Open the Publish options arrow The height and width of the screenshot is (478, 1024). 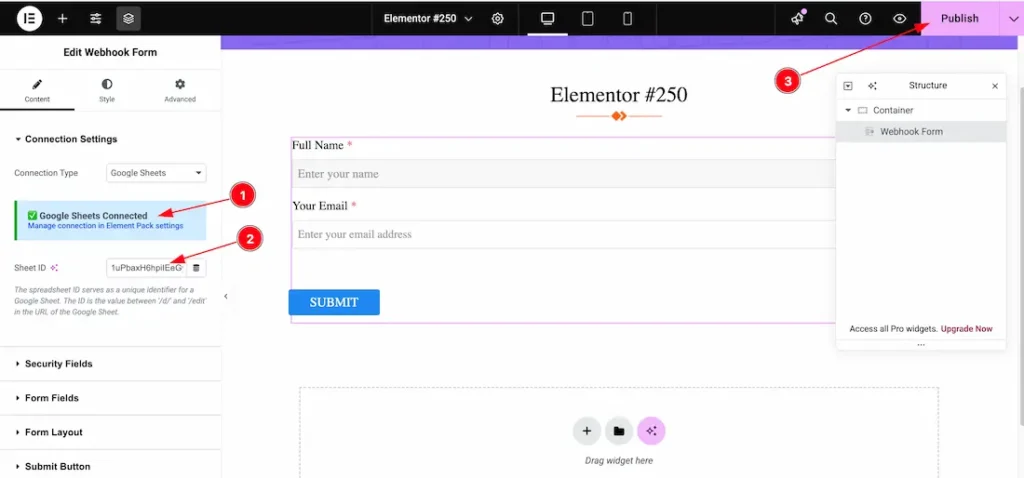click(1012, 18)
